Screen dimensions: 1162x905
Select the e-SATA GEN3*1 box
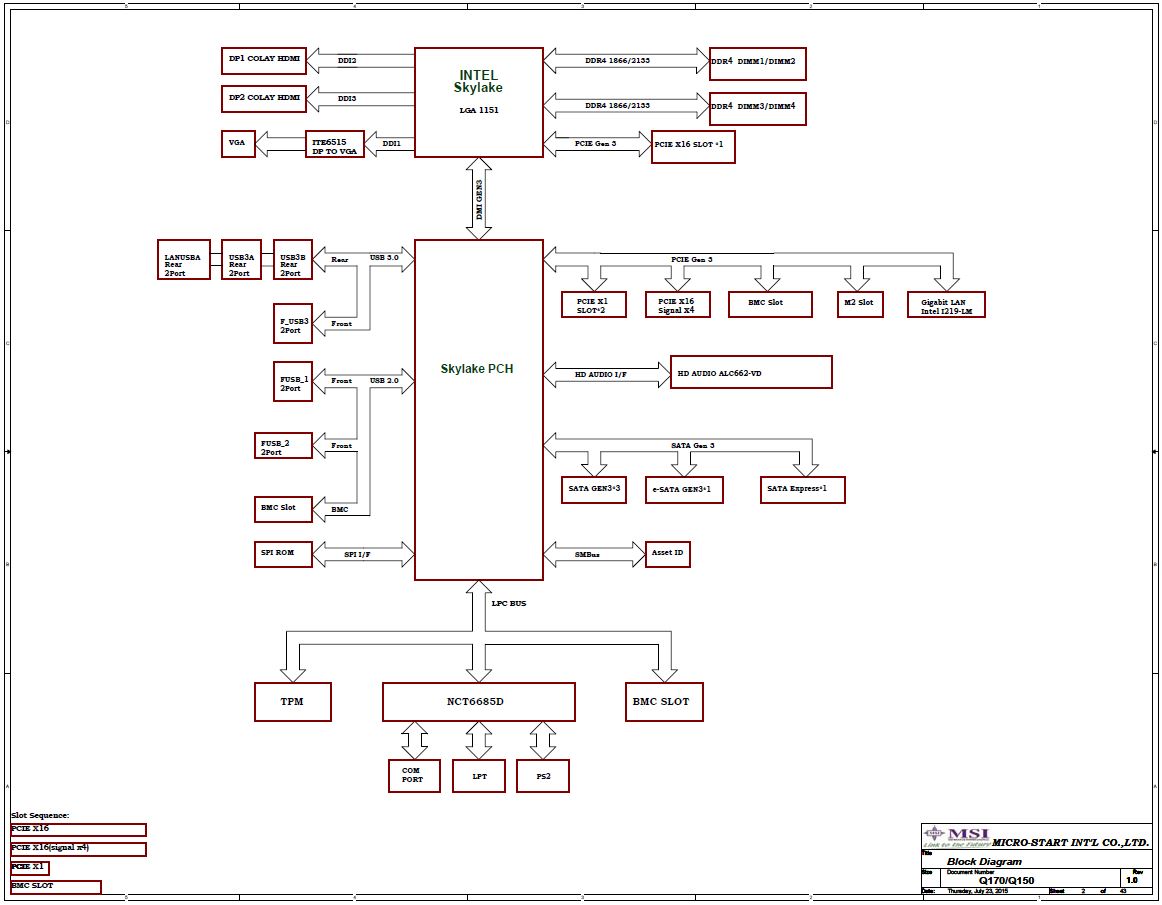coord(684,490)
